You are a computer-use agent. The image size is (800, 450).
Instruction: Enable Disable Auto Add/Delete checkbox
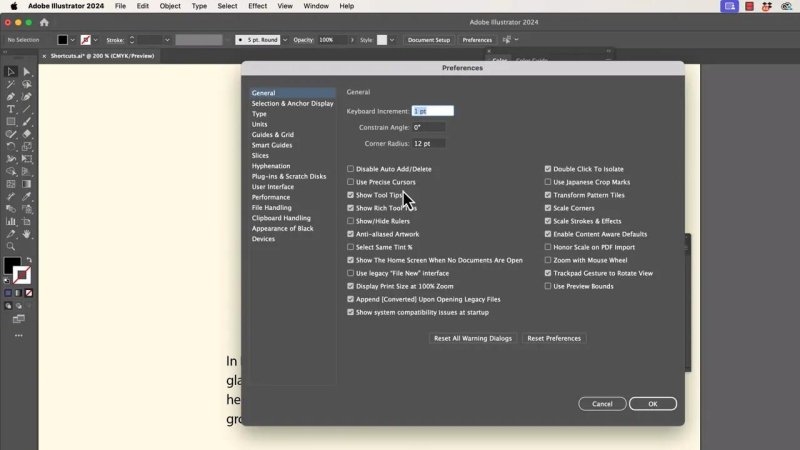click(x=351, y=169)
